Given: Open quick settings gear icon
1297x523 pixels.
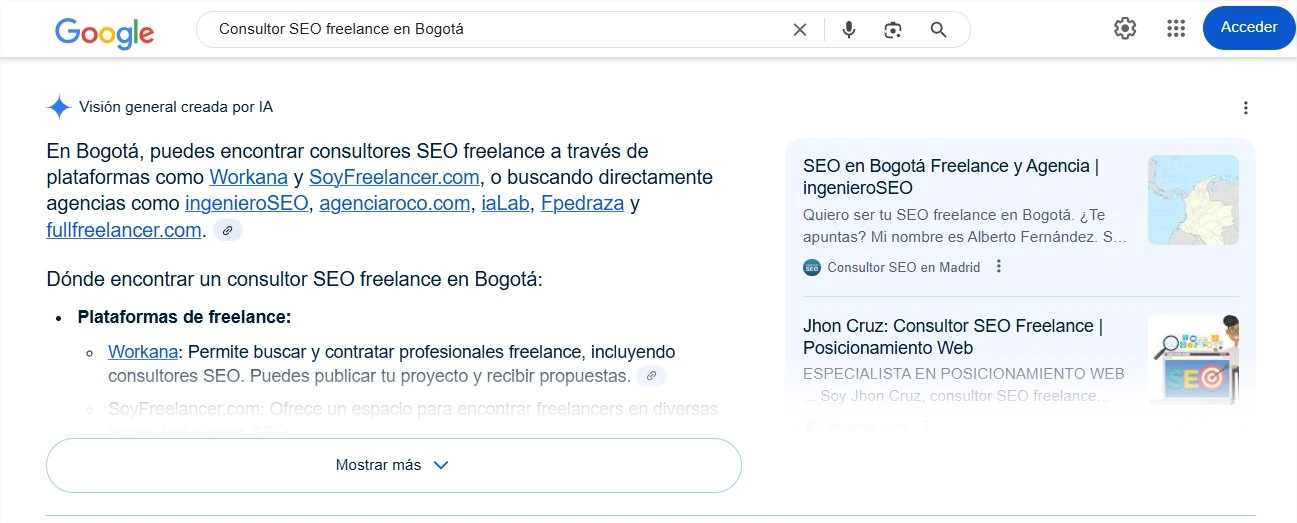Looking at the screenshot, I should coord(1125,28).
